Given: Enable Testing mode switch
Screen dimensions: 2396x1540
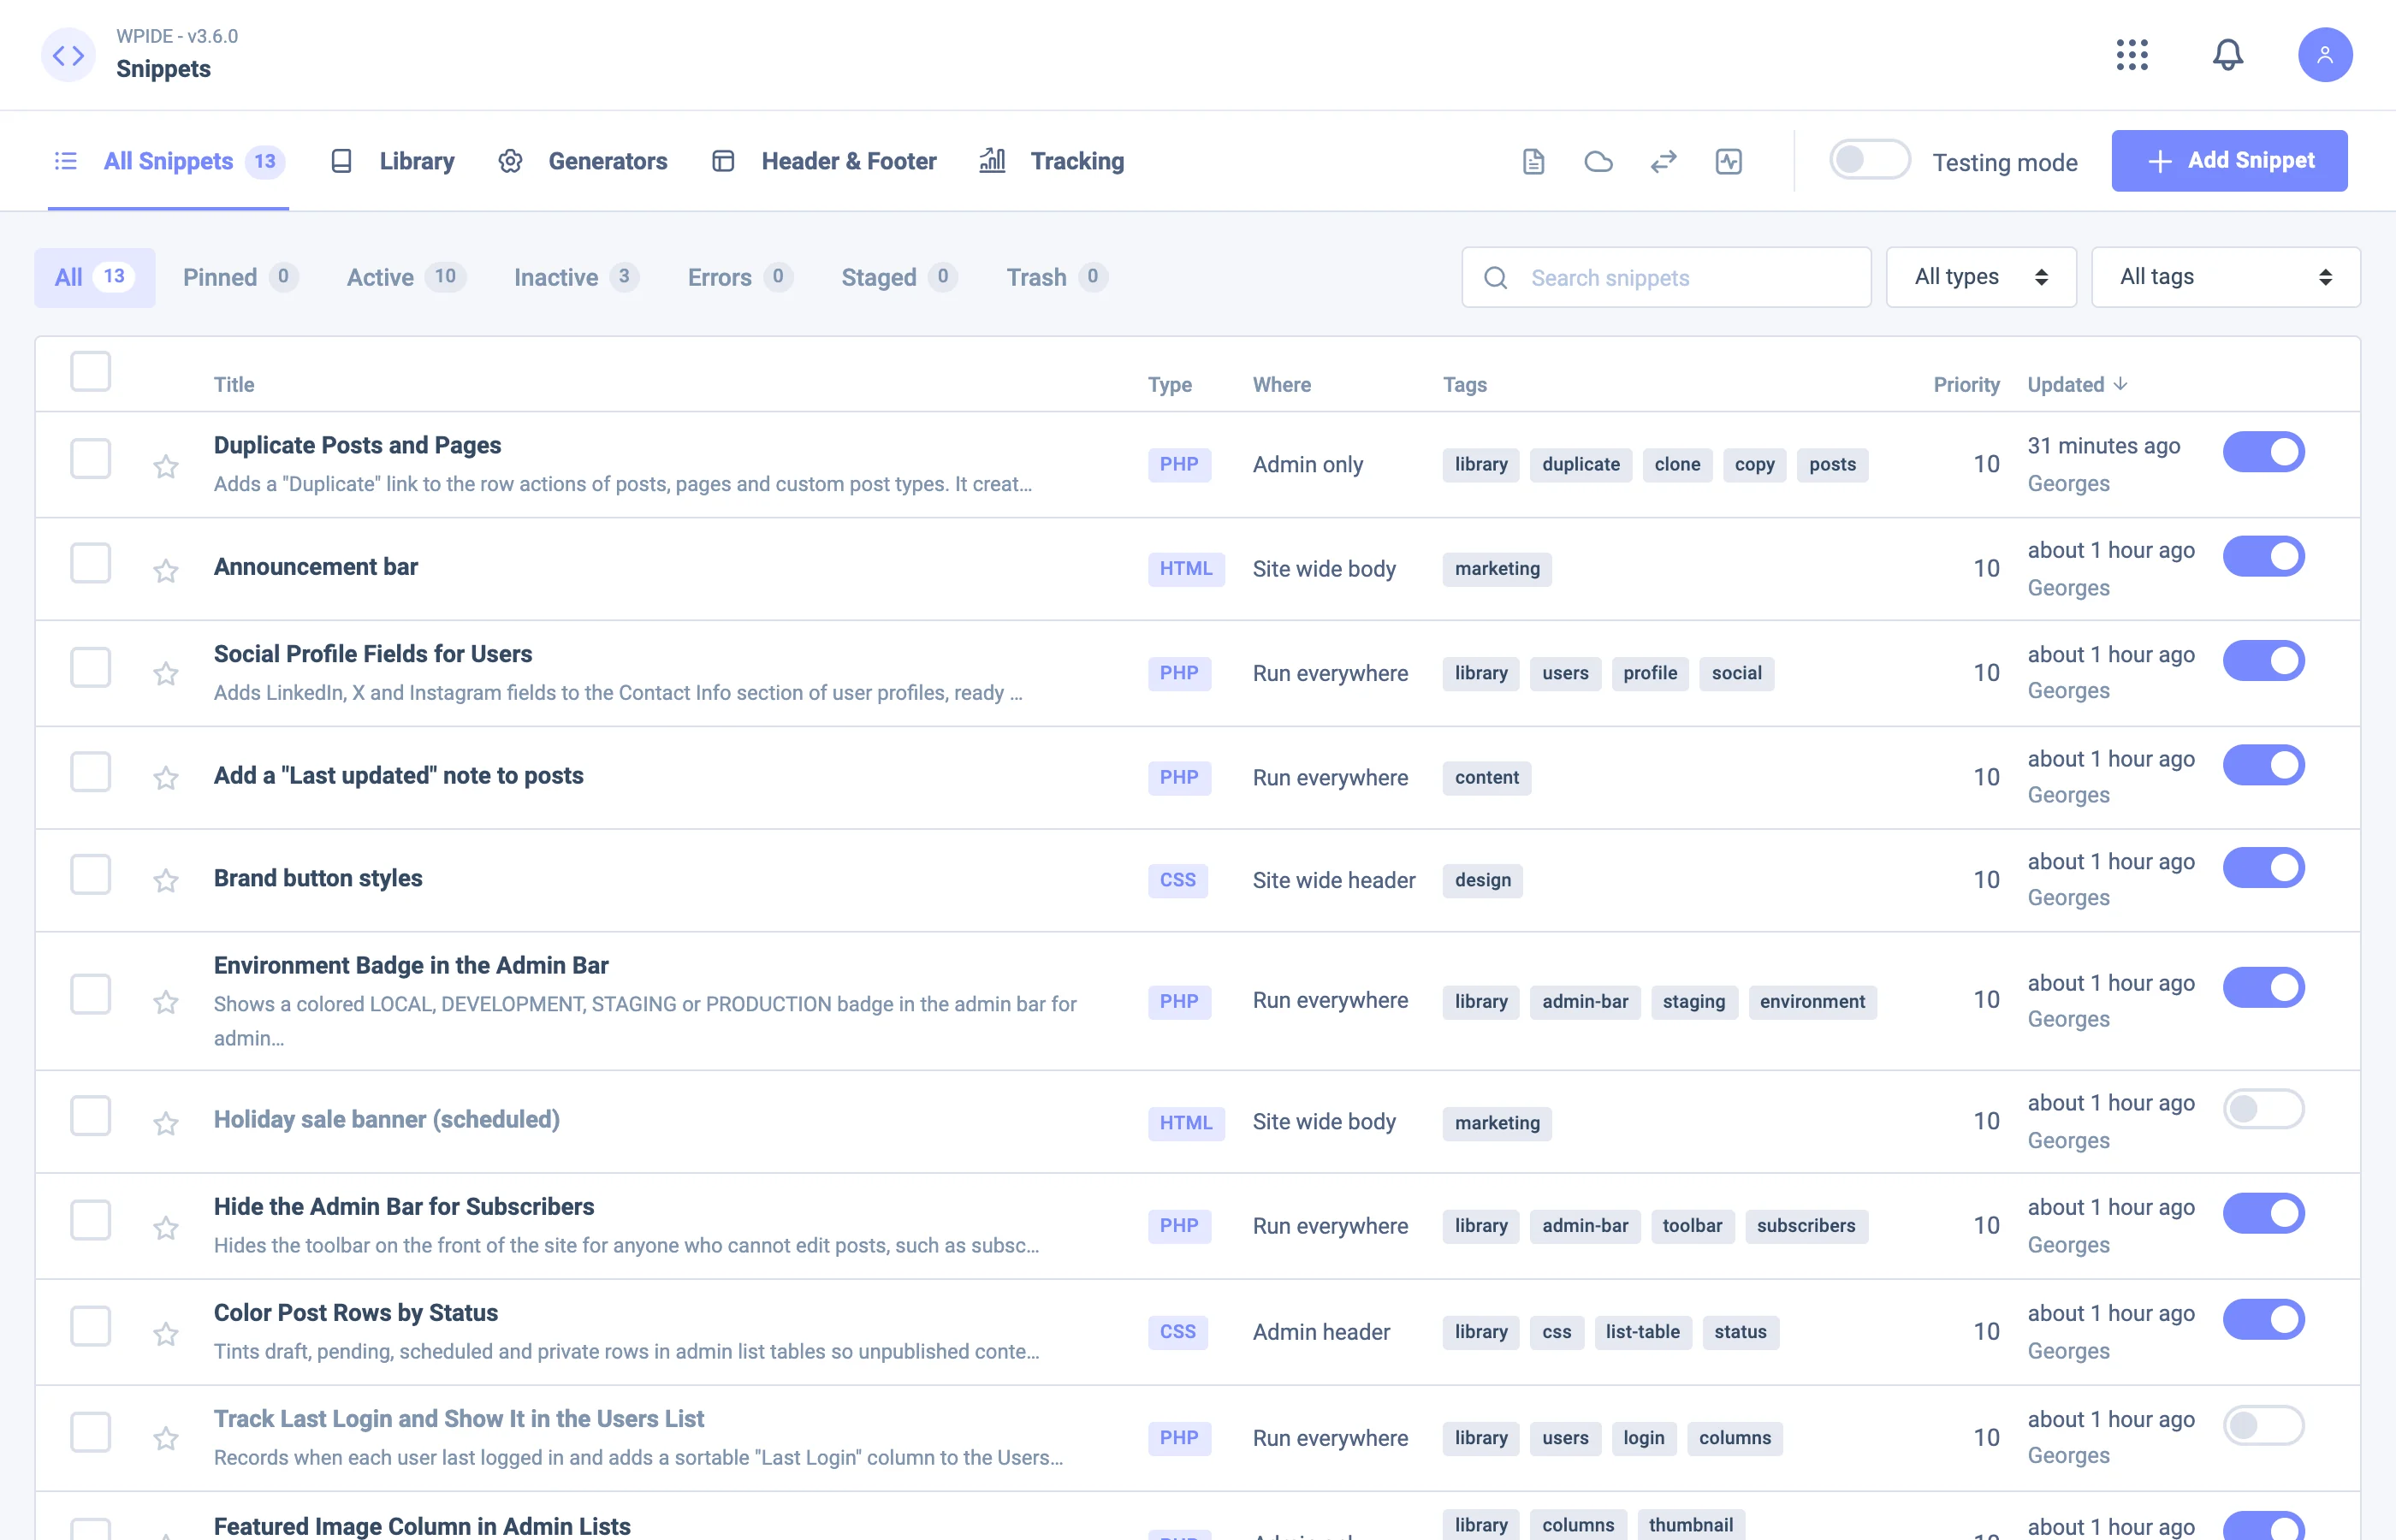Looking at the screenshot, I should pyautogui.click(x=1870, y=160).
